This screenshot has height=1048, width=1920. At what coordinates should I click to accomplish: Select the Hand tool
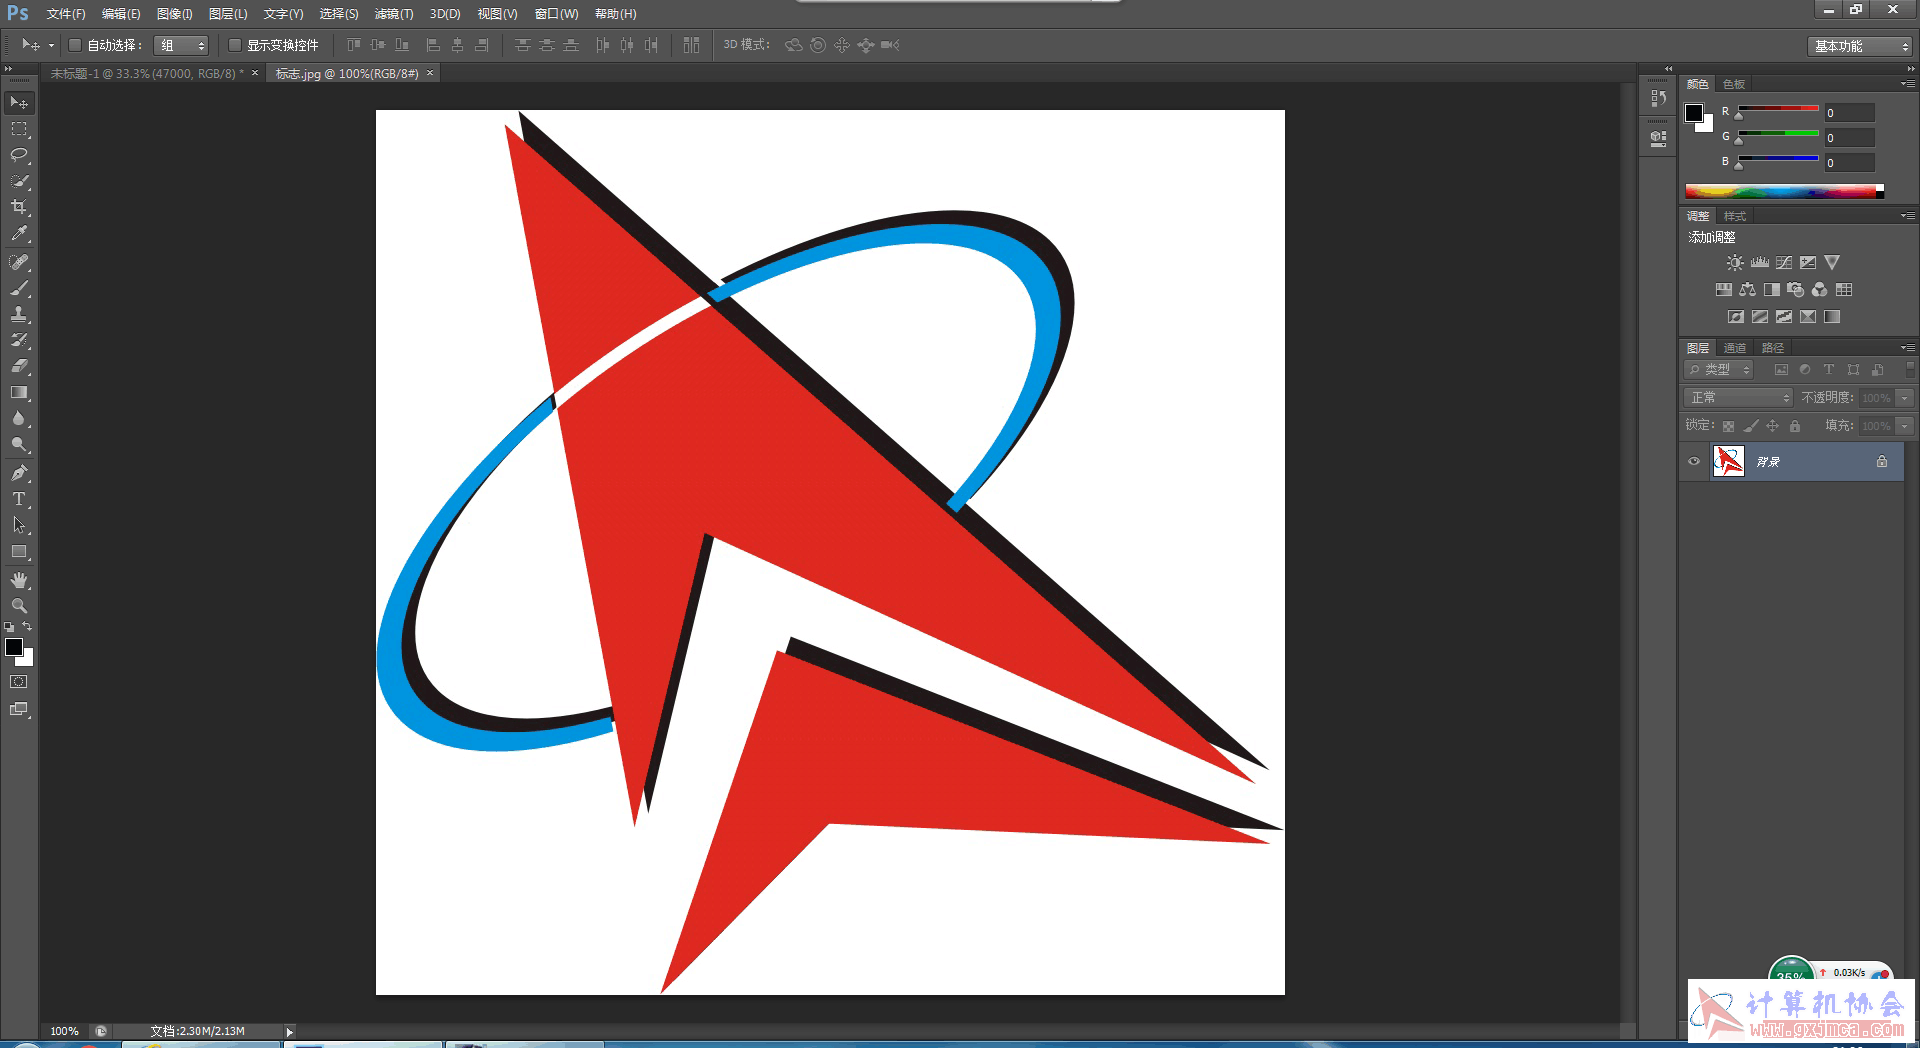click(19, 580)
